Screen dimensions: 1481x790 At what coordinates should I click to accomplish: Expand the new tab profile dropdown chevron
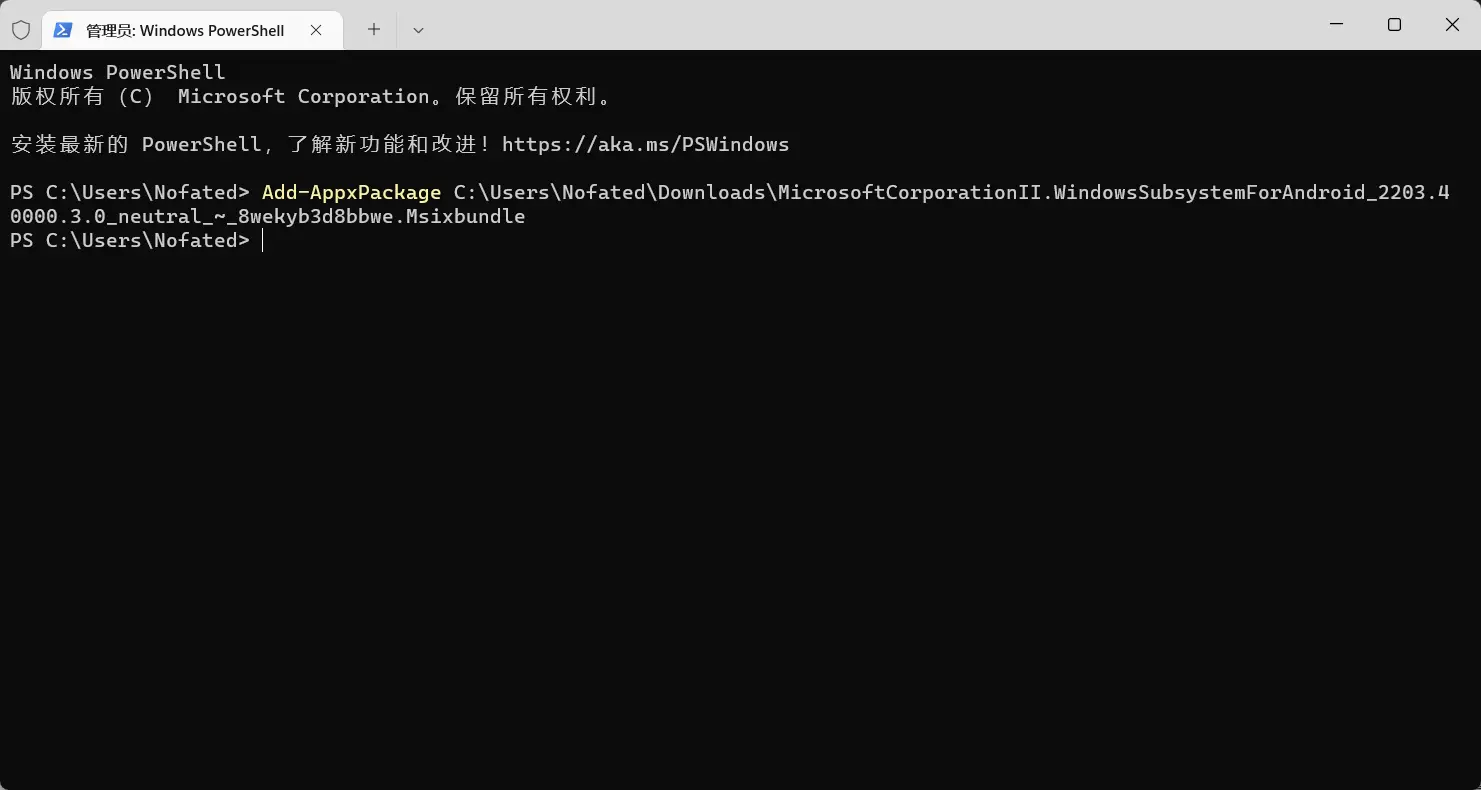[418, 30]
